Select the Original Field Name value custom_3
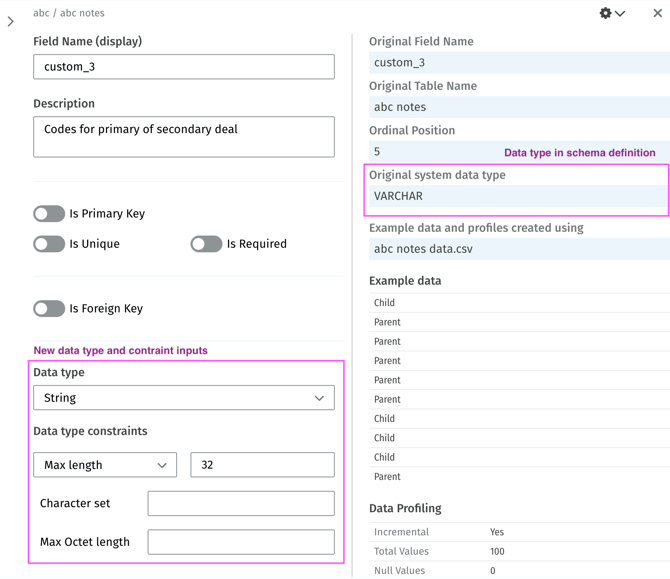This screenshot has height=579, width=670. pos(519,63)
